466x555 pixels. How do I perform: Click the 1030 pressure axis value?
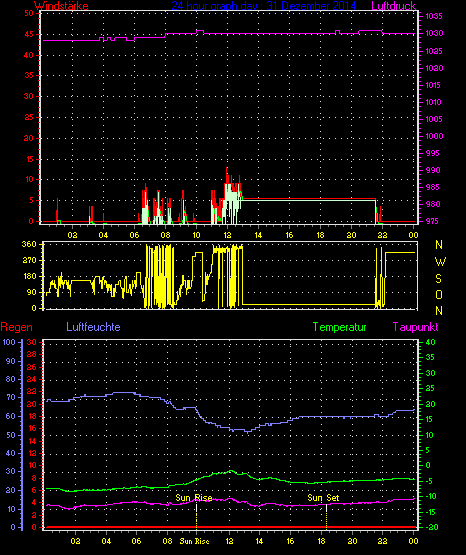(434, 33)
